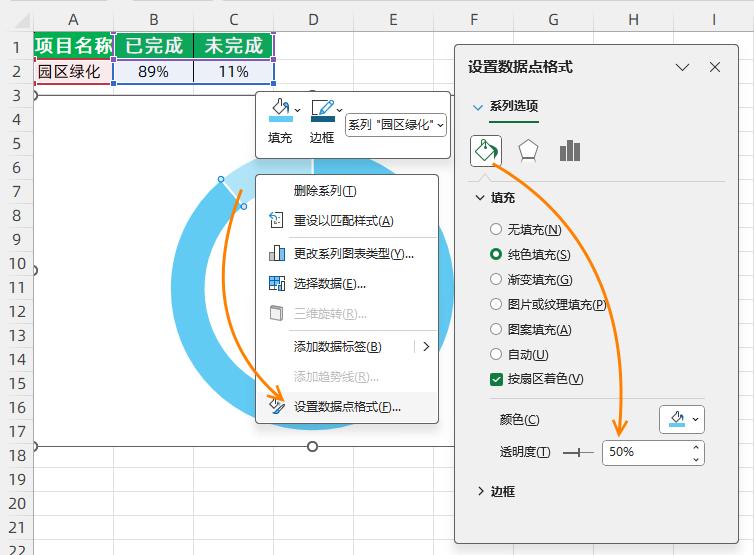Click the 选择数据 table icon
Viewport: 754px width, 555px height.
click(277, 284)
